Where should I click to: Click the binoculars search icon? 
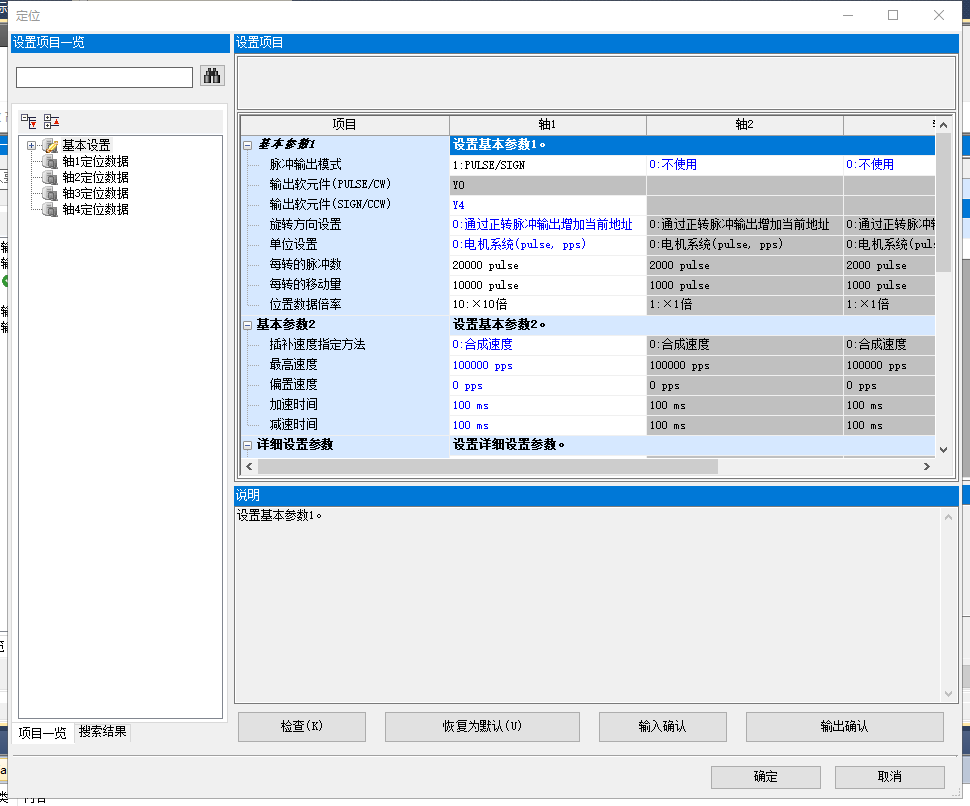pos(212,76)
